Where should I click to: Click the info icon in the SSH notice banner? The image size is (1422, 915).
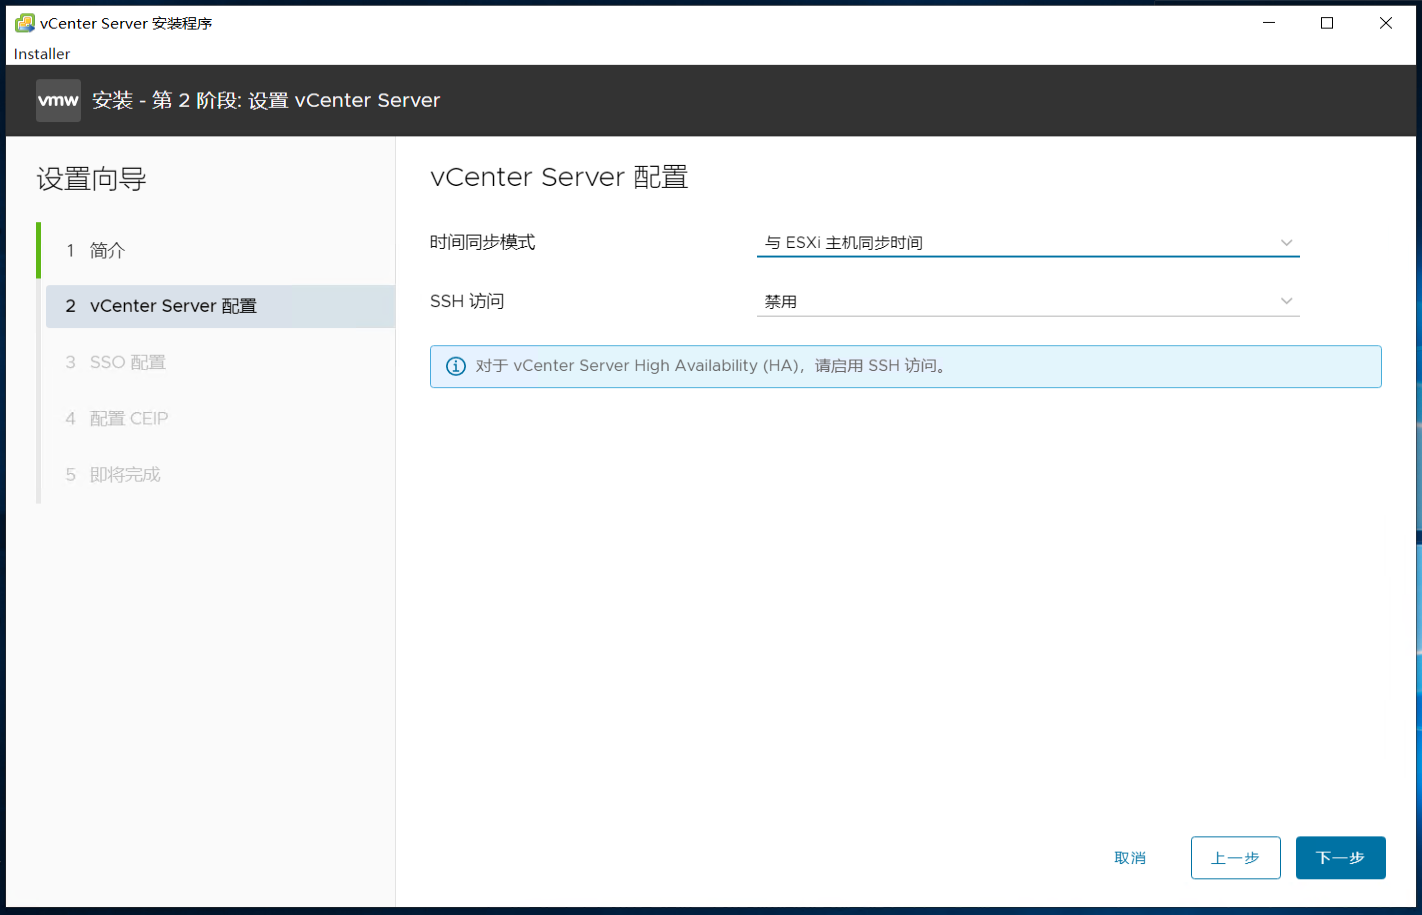click(x=455, y=366)
